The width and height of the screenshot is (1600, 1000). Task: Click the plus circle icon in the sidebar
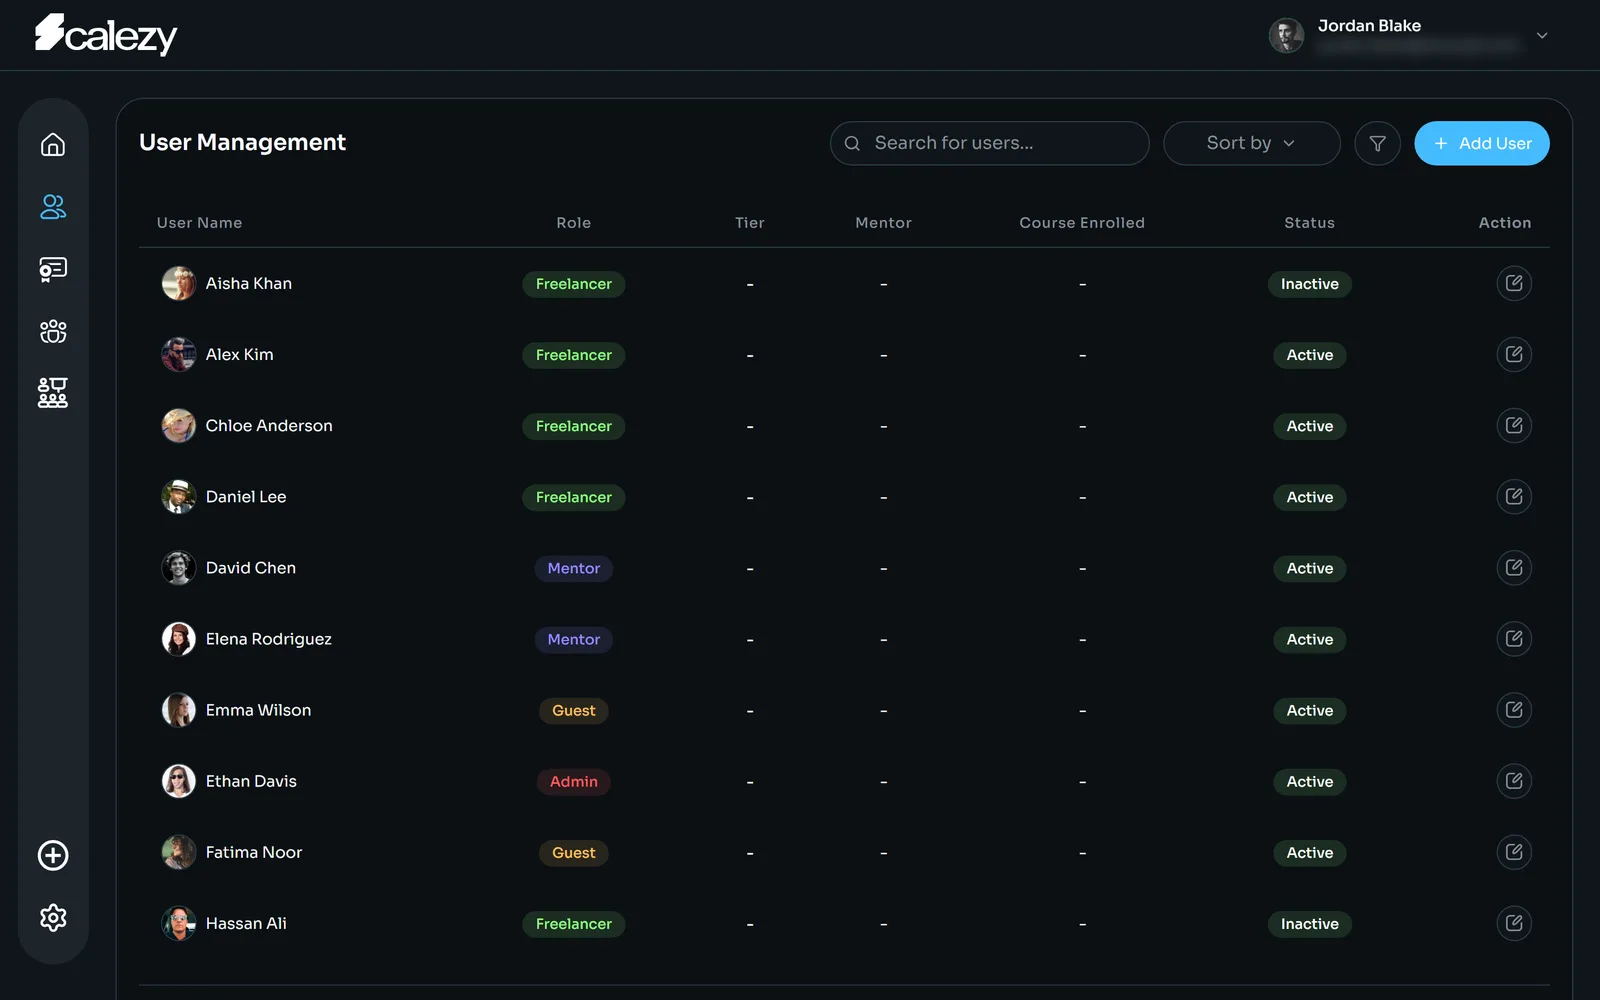click(53, 855)
